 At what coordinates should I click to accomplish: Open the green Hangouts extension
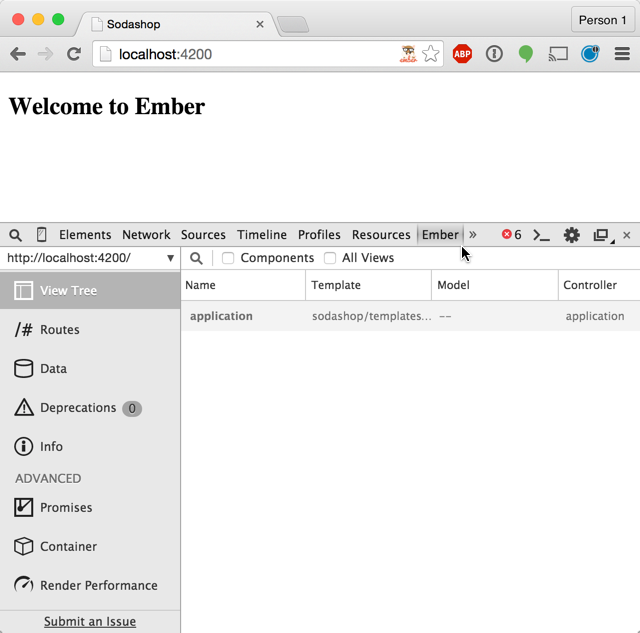pos(526,54)
